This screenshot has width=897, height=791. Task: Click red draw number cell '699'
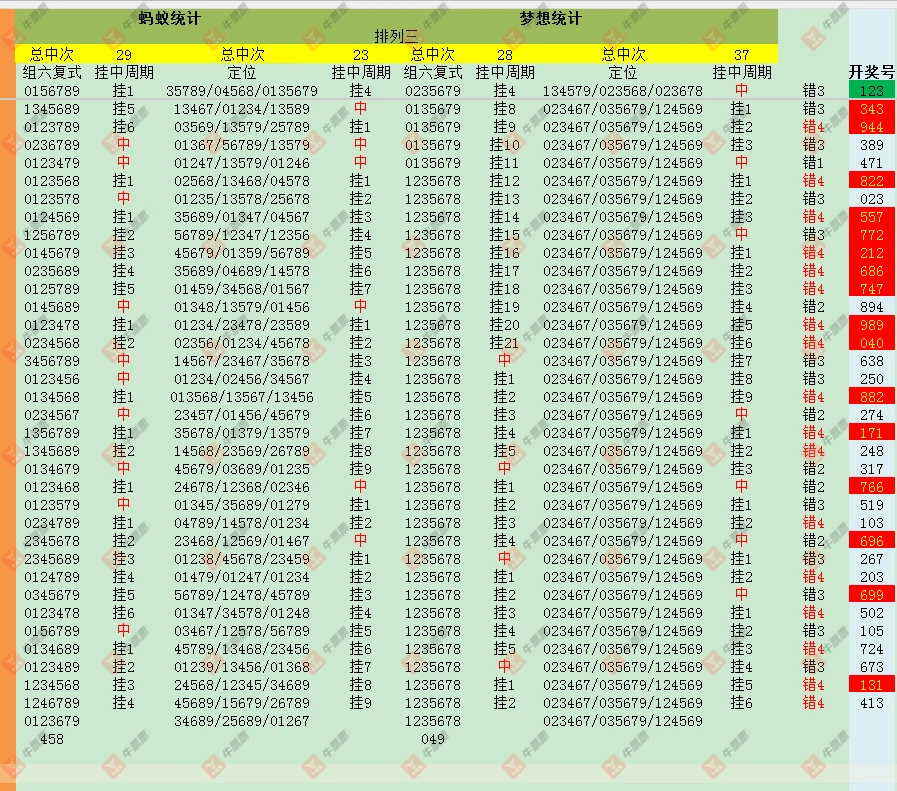(871, 595)
